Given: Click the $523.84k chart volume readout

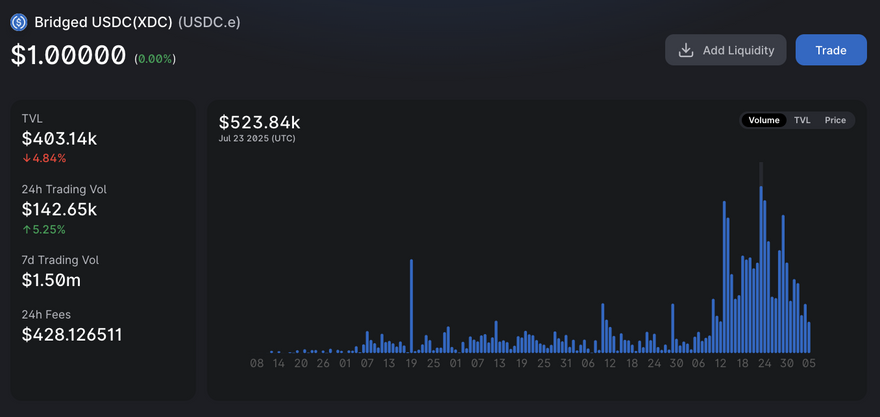Looking at the screenshot, I should pyautogui.click(x=259, y=122).
